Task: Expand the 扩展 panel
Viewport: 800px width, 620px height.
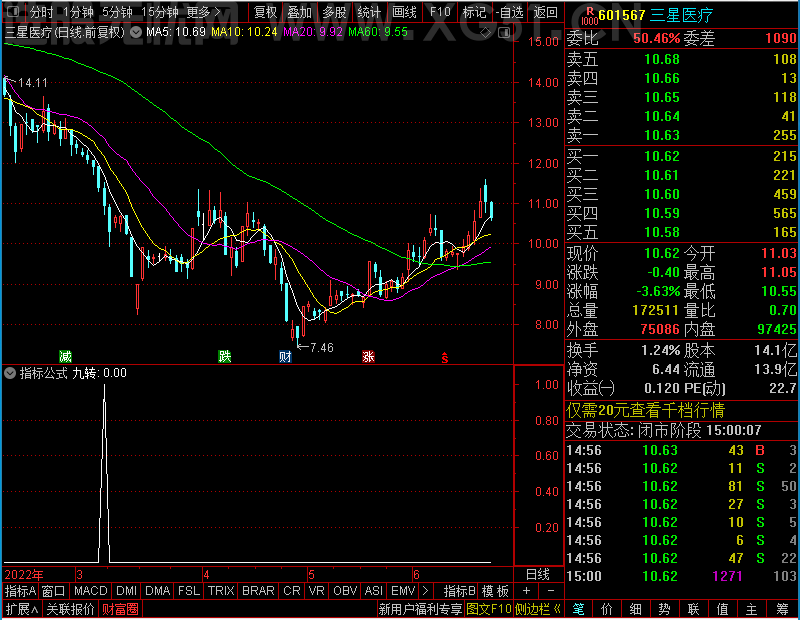Action: pyautogui.click(x=22, y=609)
